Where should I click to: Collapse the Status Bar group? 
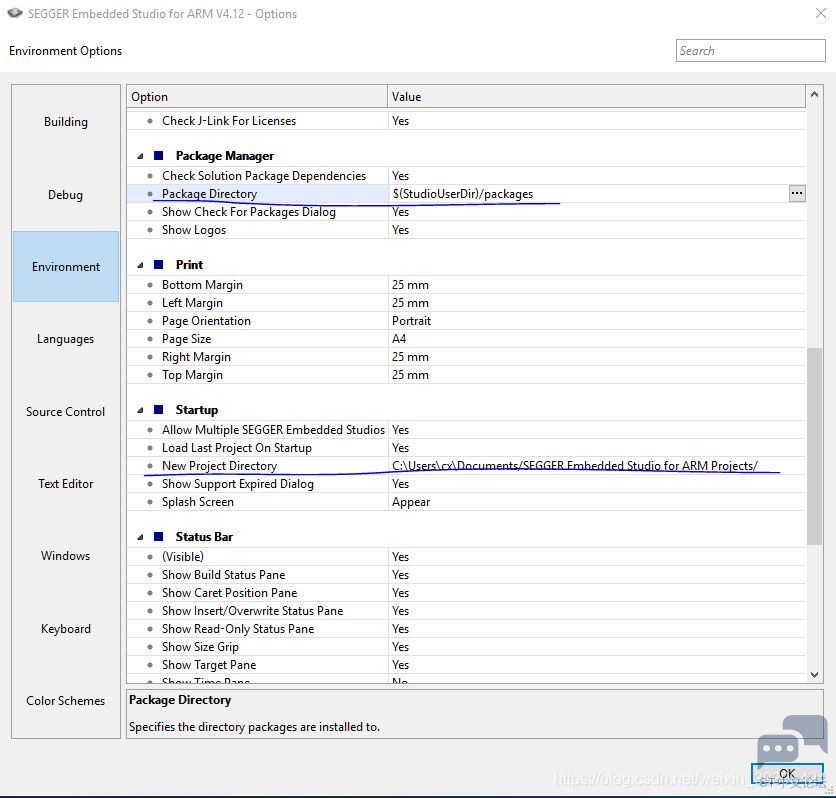pyautogui.click(x=140, y=537)
